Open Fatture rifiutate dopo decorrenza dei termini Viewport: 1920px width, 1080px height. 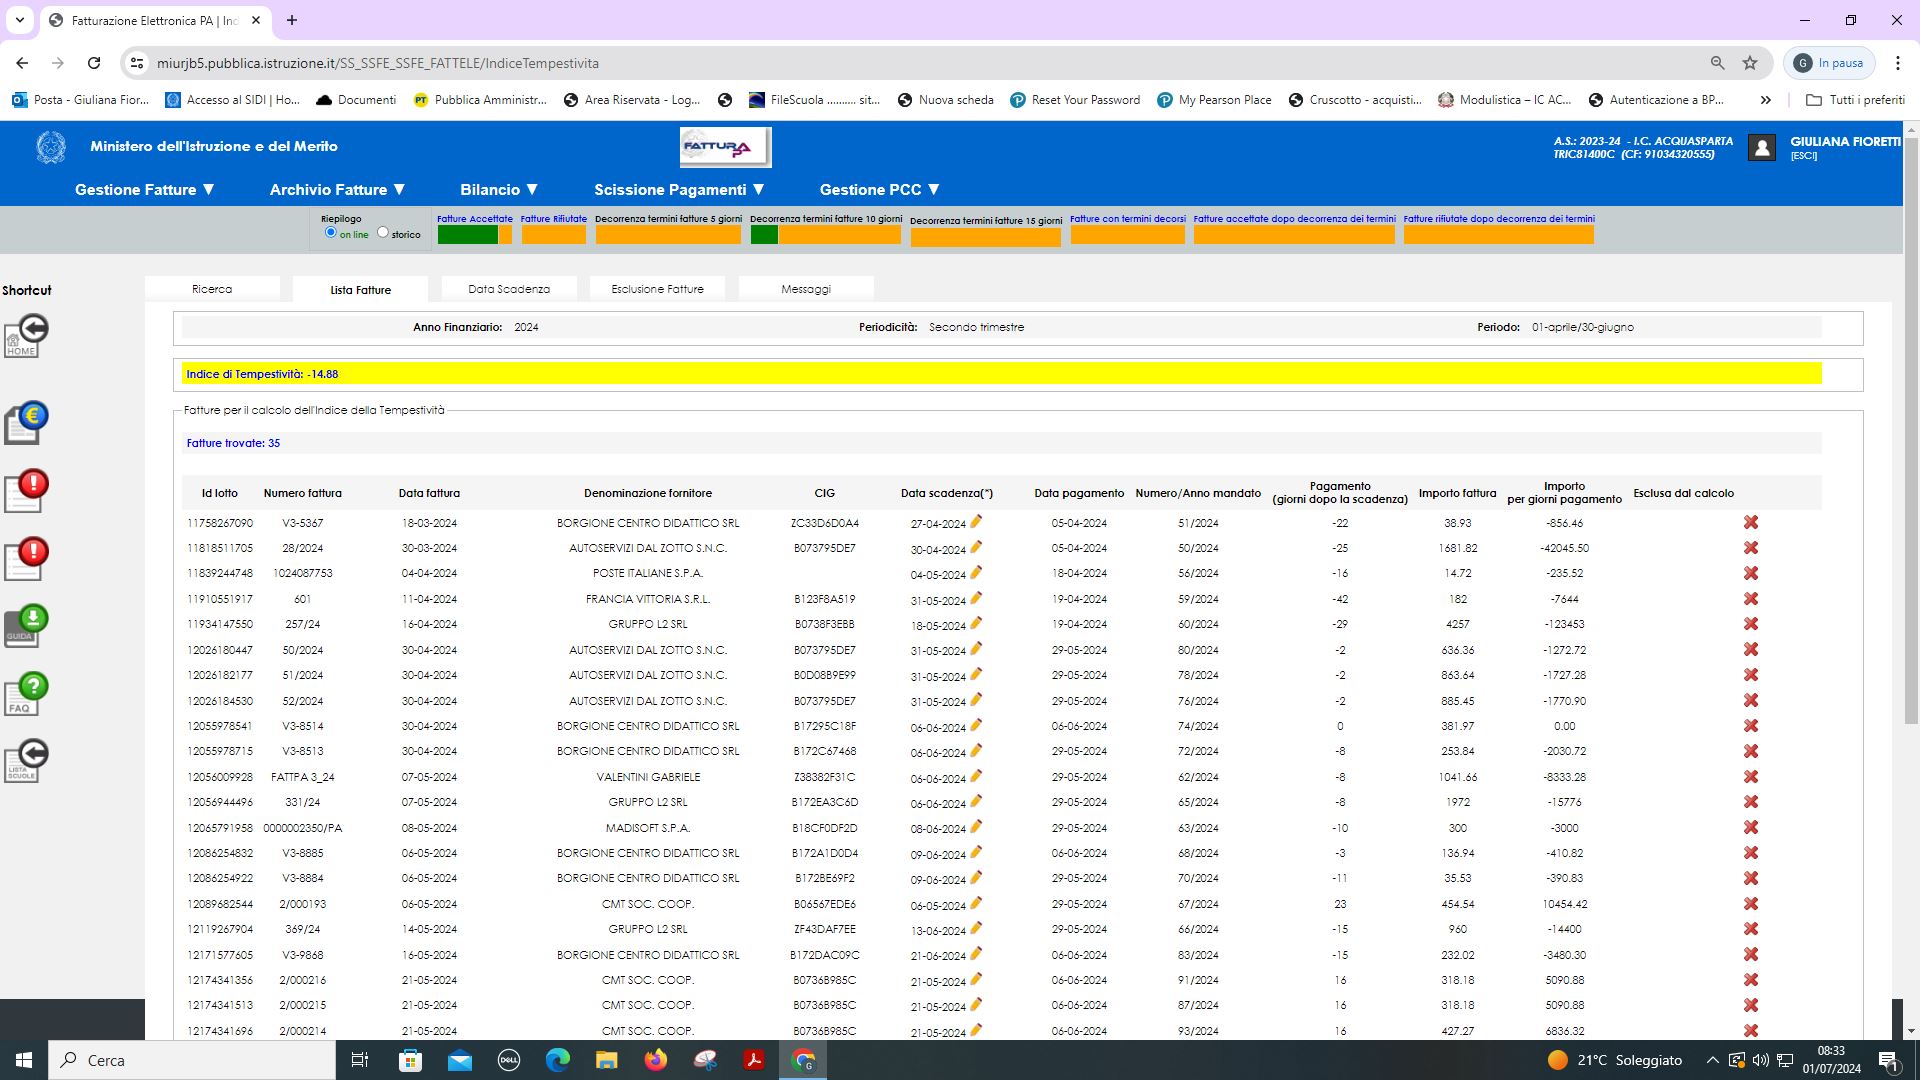(x=1499, y=219)
